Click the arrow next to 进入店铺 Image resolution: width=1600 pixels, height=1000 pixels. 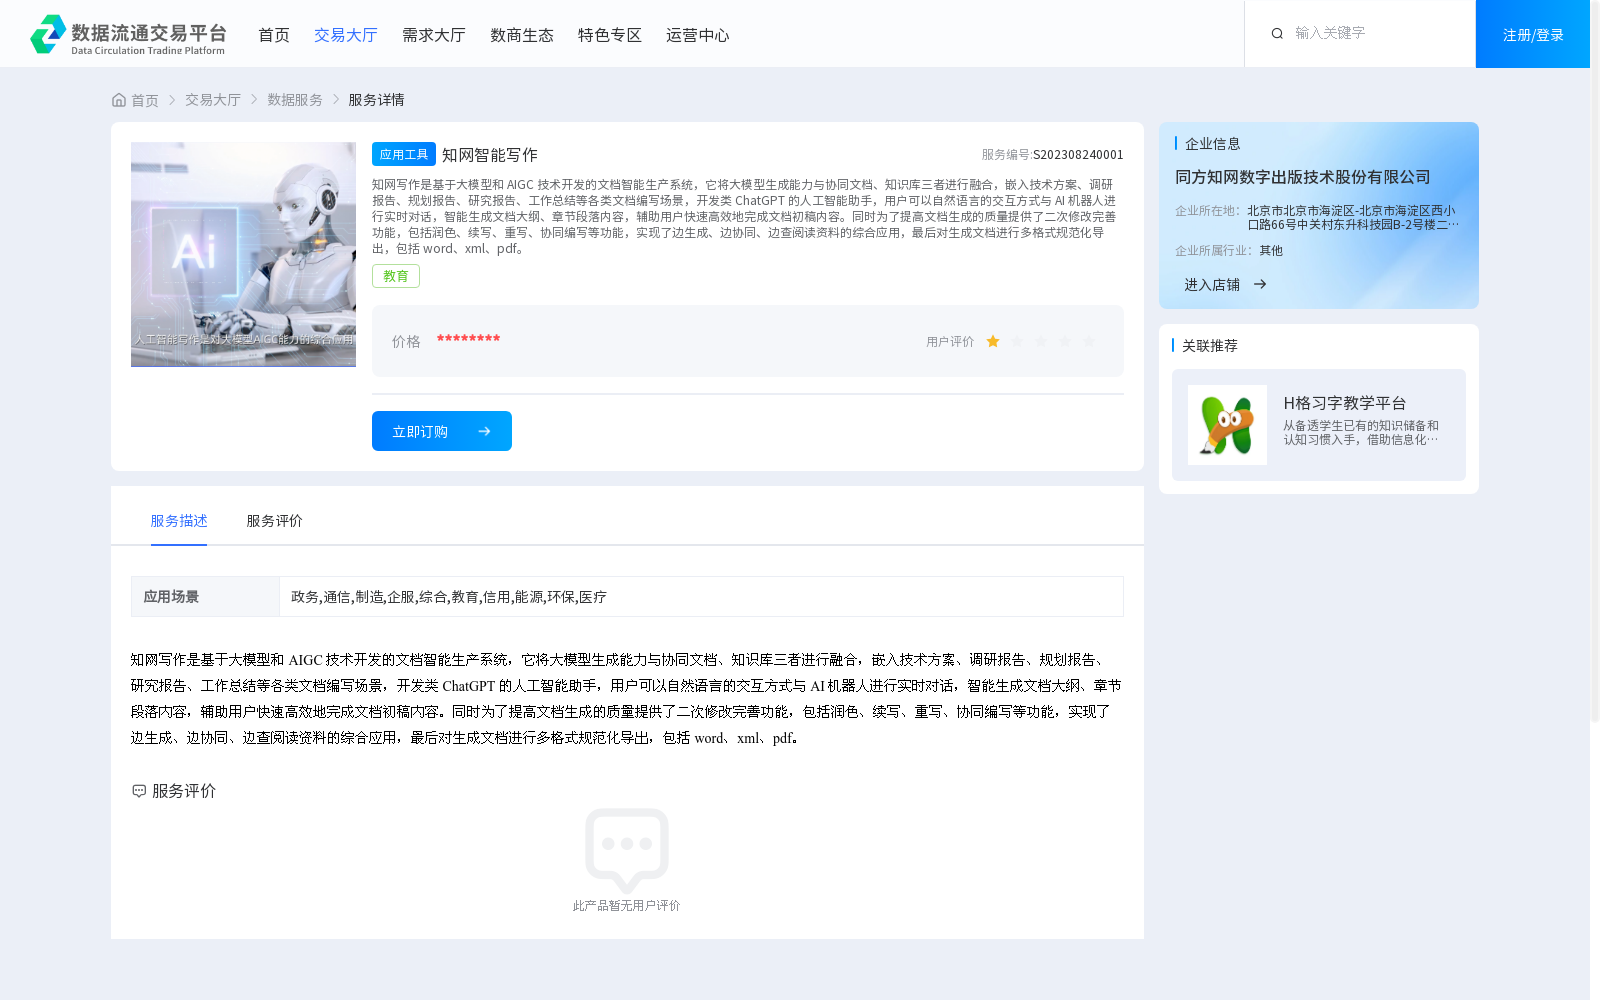[x=1260, y=285]
